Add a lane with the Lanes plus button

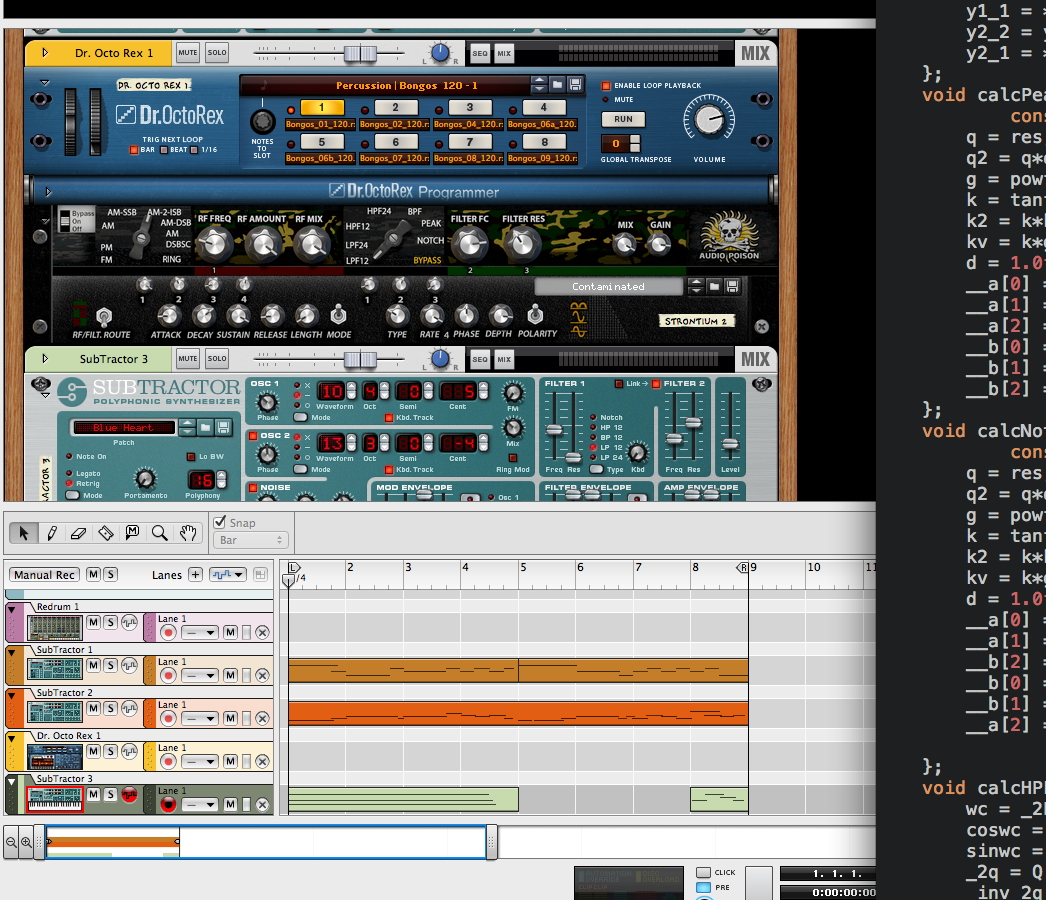[x=195, y=574]
